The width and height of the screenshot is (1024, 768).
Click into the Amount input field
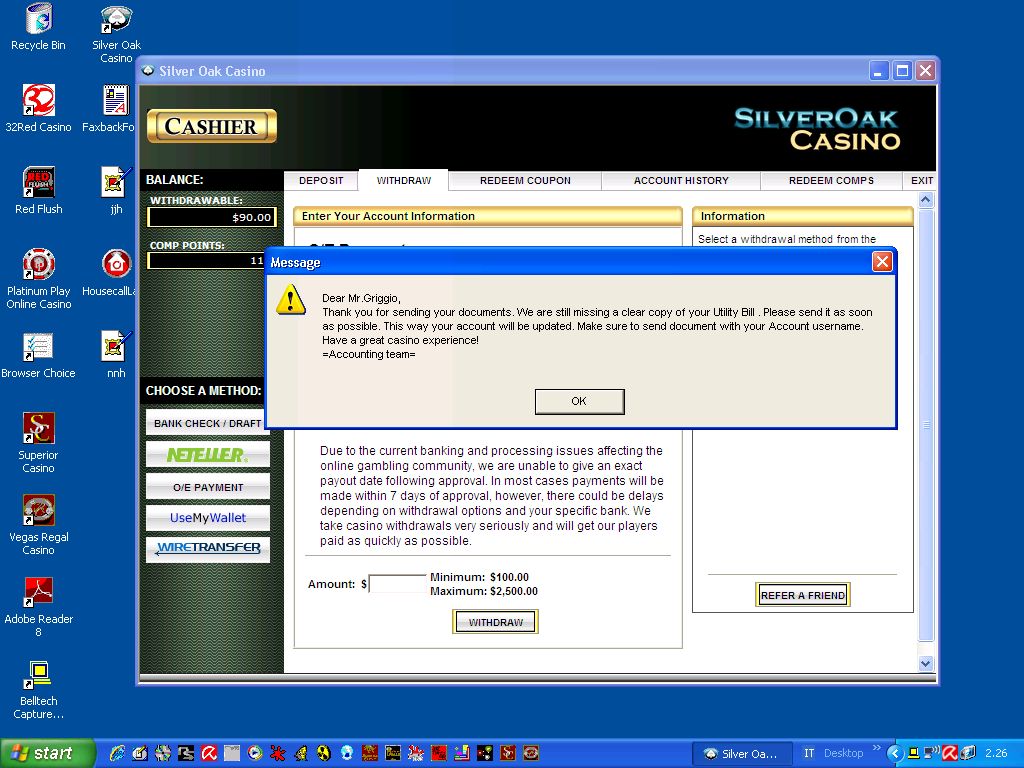pyautogui.click(x=397, y=583)
